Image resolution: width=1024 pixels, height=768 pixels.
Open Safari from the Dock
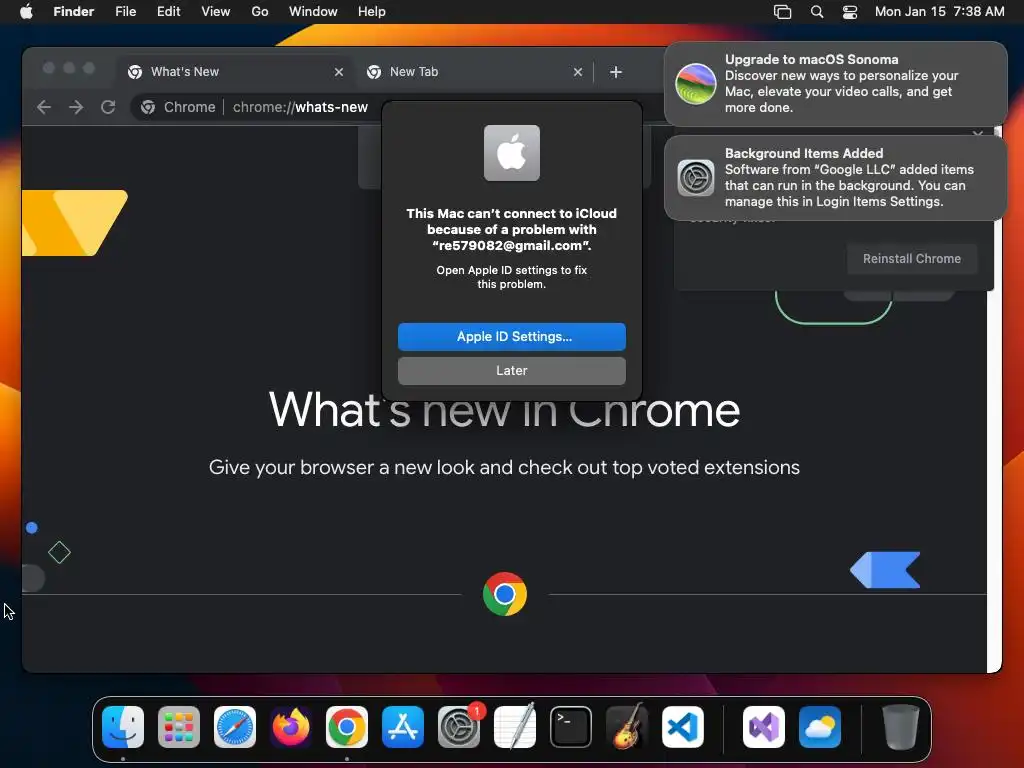click(235, 727)
